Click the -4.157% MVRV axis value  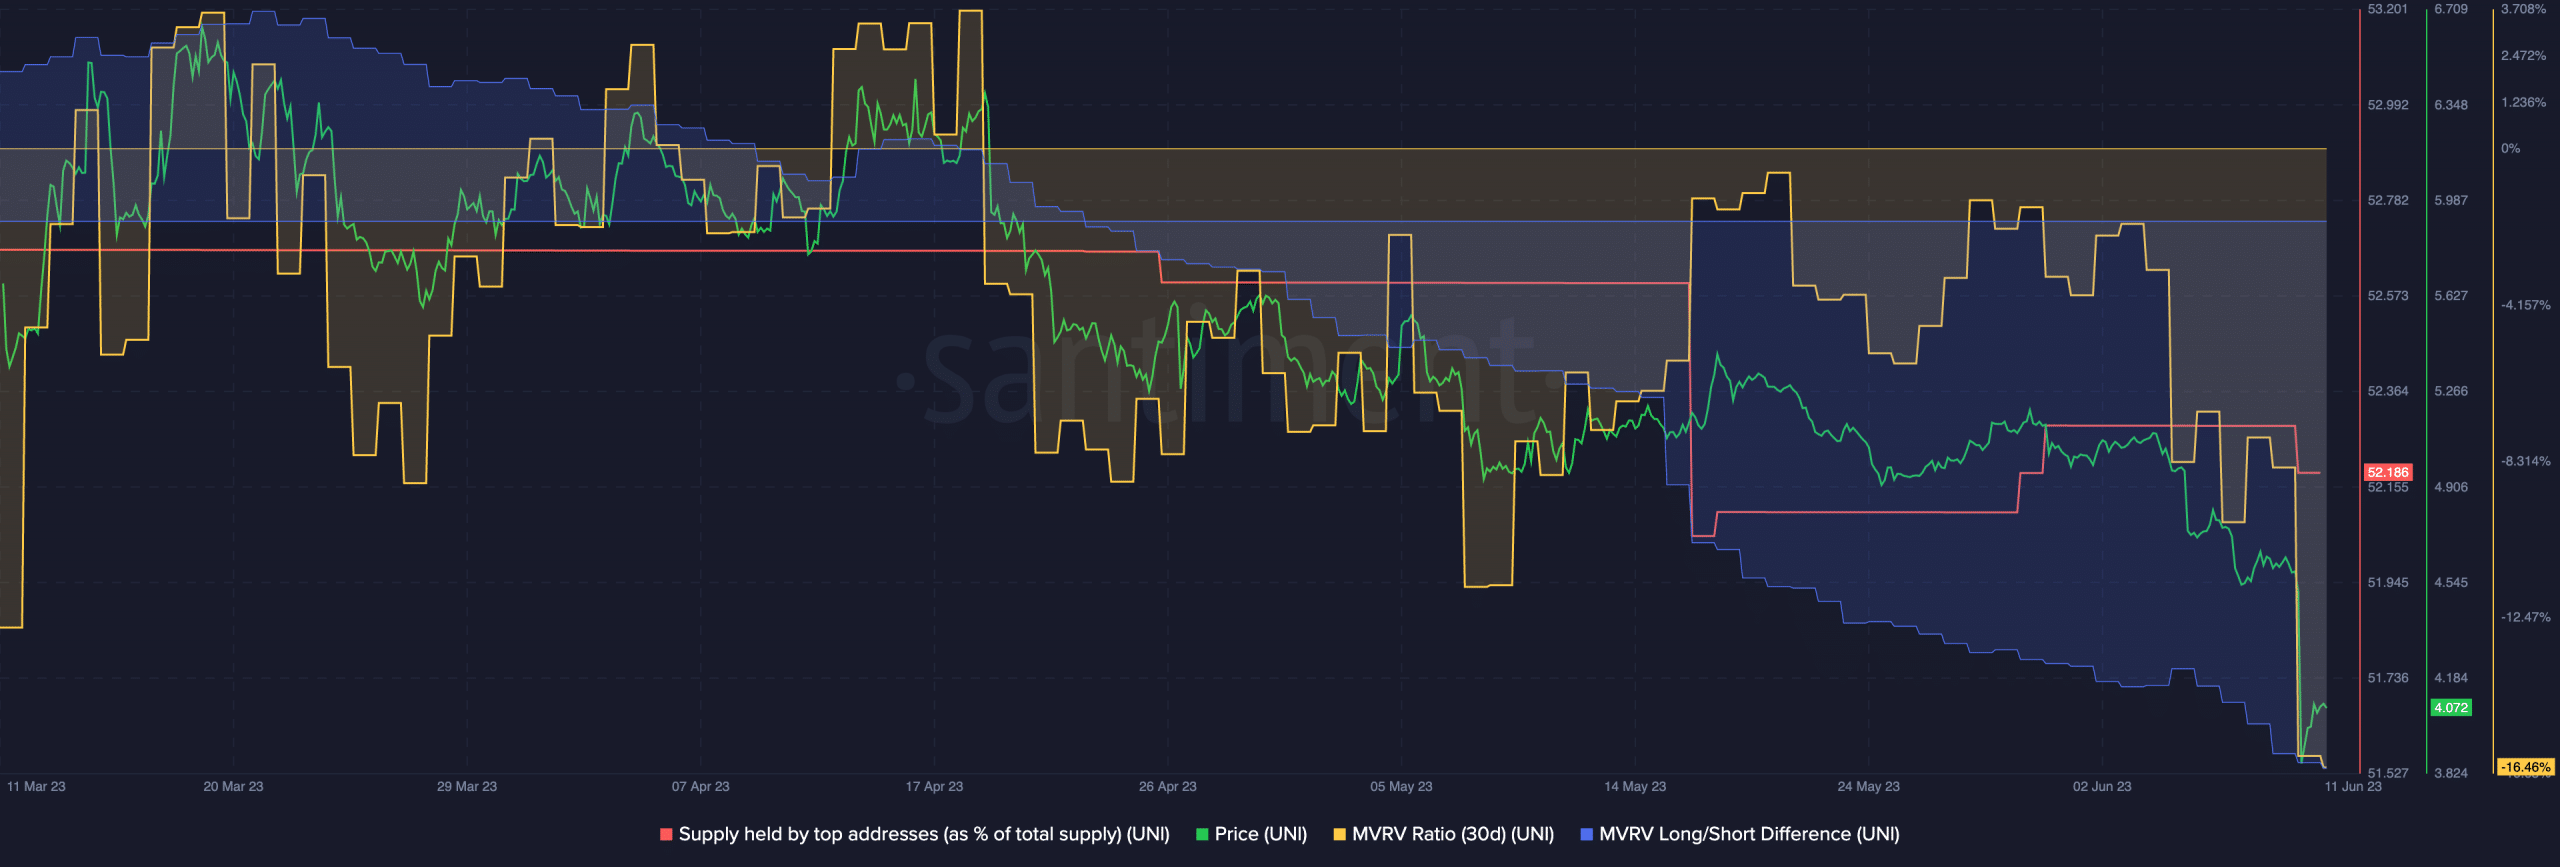2525,306
